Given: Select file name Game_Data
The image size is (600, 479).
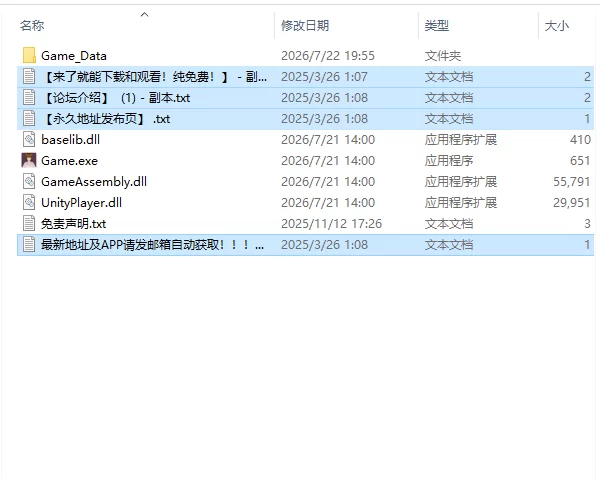Looking at the screenshot, I should [x=74, y=56].
